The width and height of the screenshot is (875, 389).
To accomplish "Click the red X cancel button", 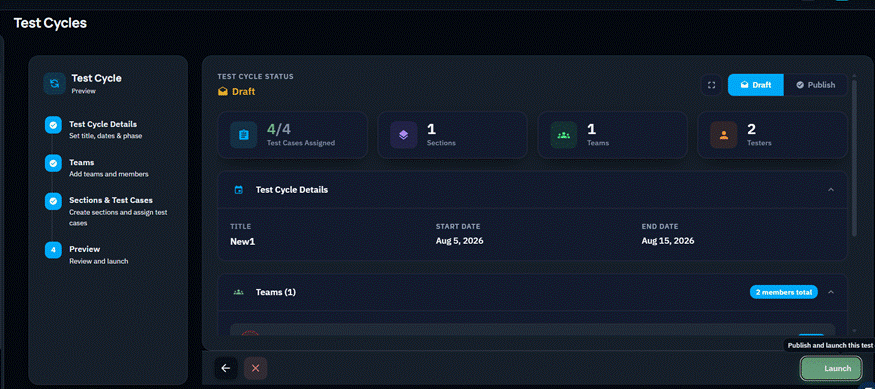I will (256, 368).
